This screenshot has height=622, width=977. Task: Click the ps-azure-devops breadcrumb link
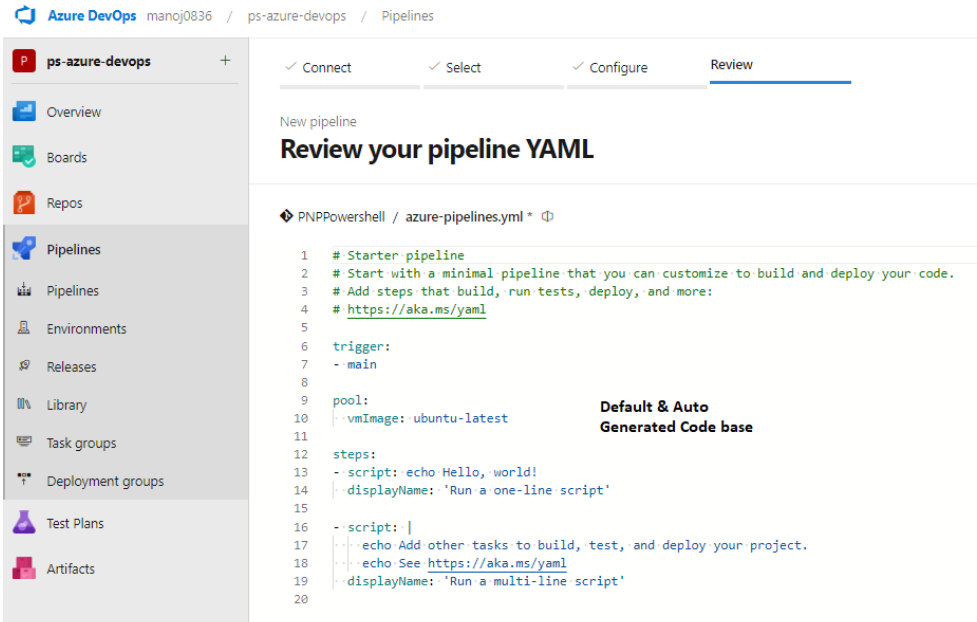(x=297, y=16)
